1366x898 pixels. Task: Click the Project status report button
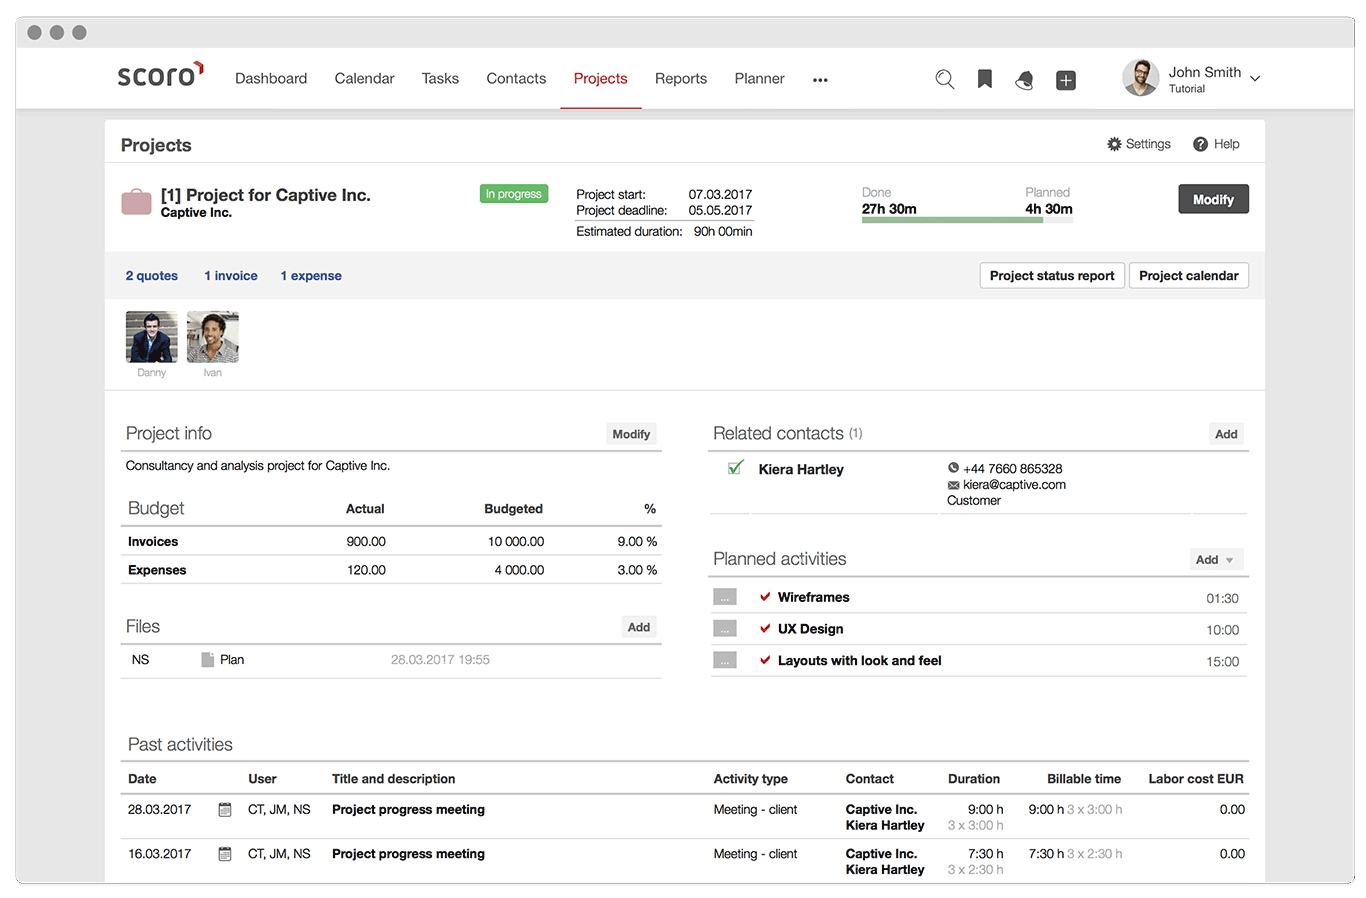click(x=1051, y=275)
